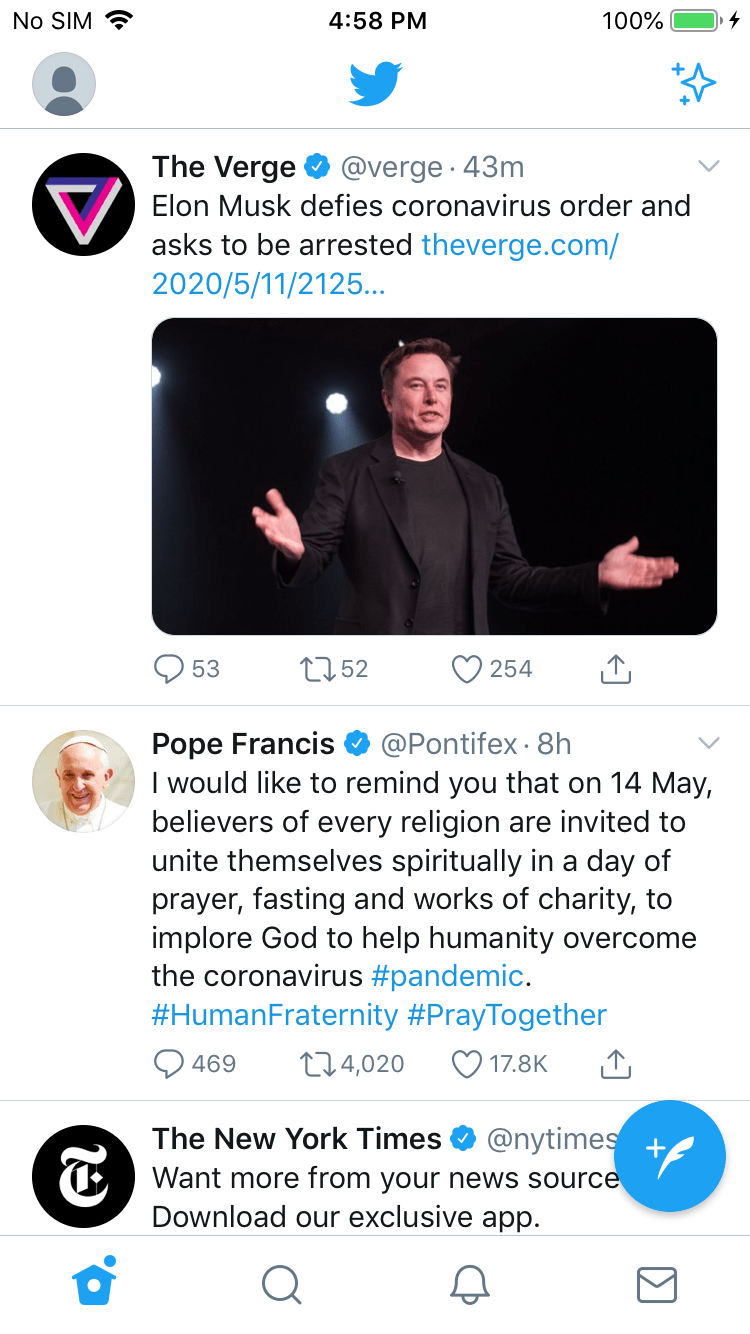Expand options chevron on The Verge tweet
Screen dimensions: 750x1334
tap(708, 166)
